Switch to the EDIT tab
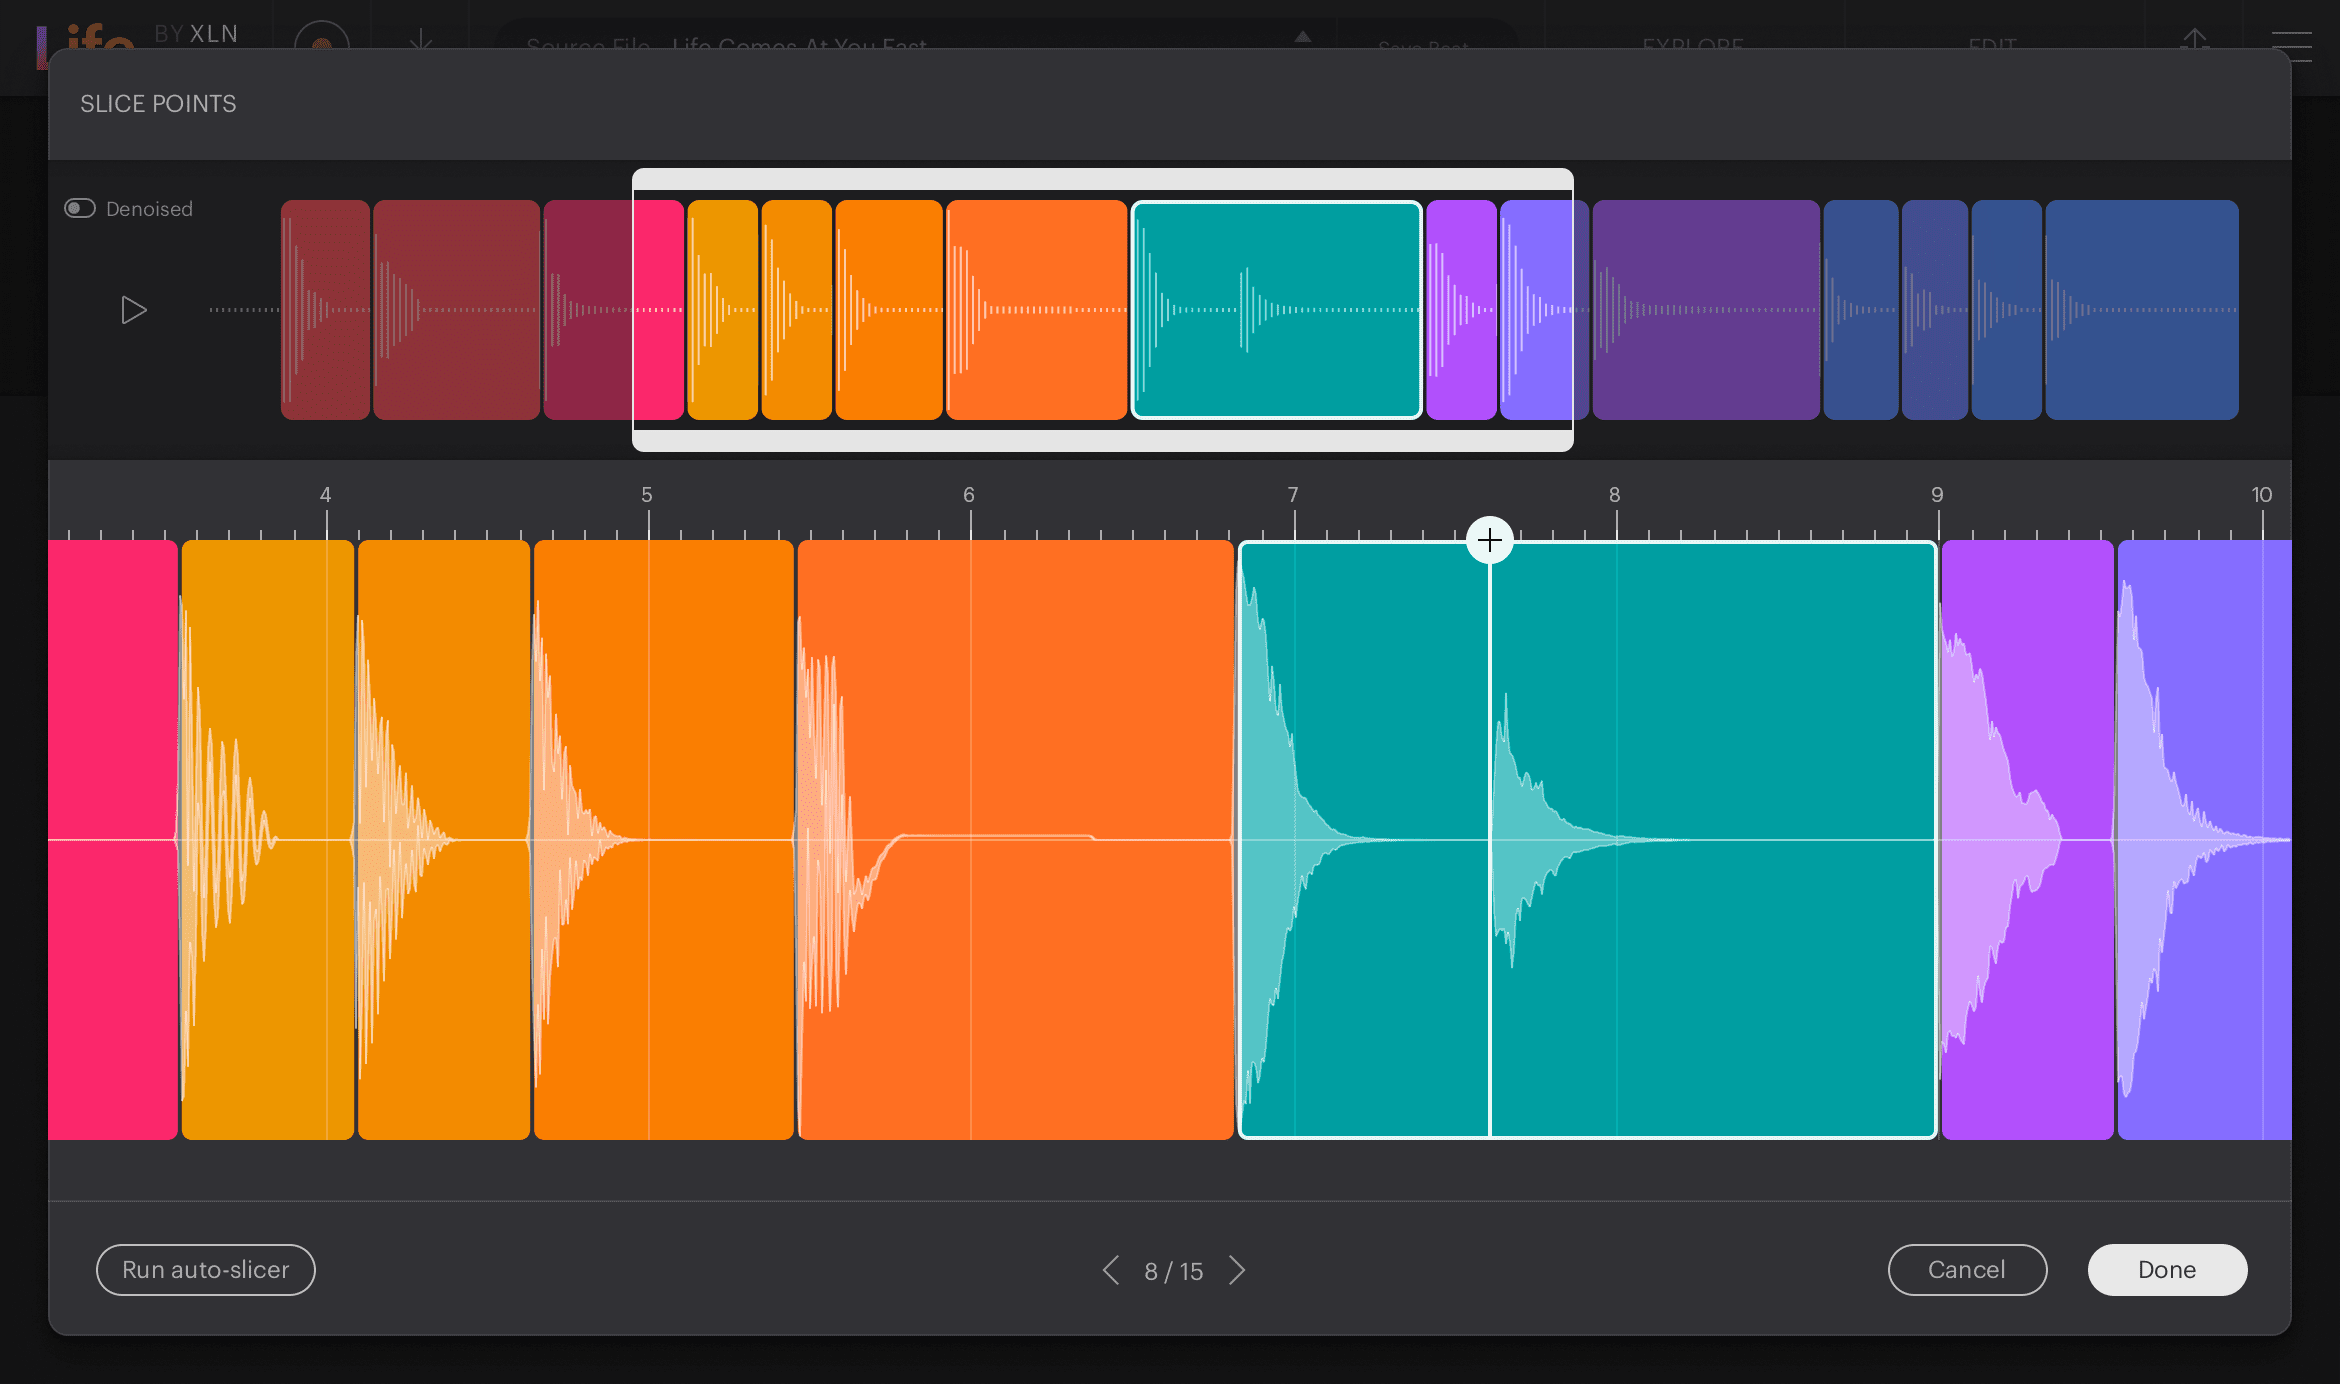 (1994, 44)
